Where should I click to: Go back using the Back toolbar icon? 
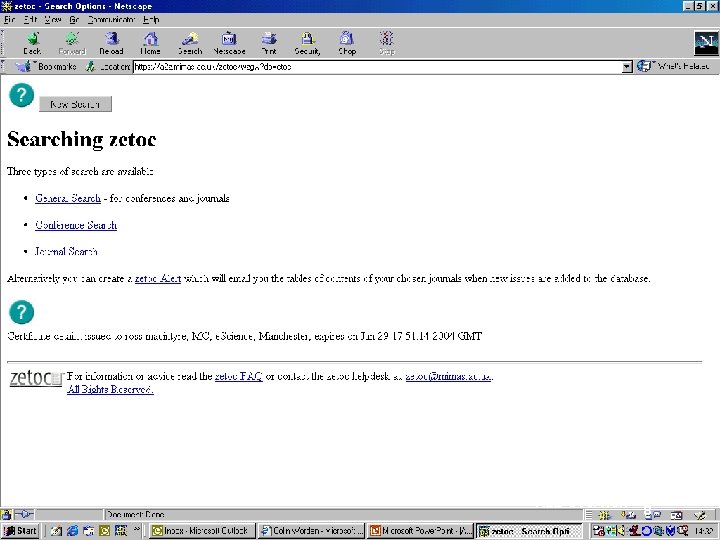(x=32, y=44)
